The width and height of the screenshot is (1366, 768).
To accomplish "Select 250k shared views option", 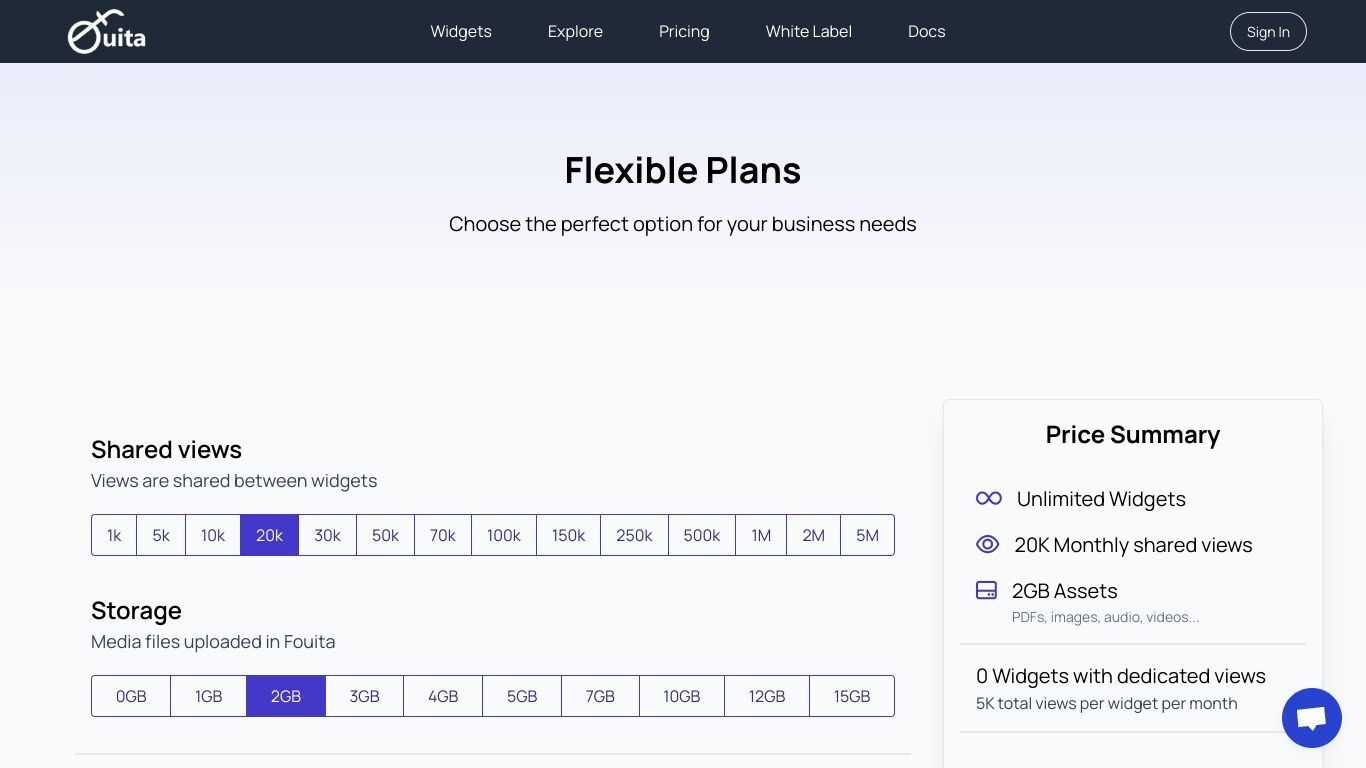I will coord(634,535).
